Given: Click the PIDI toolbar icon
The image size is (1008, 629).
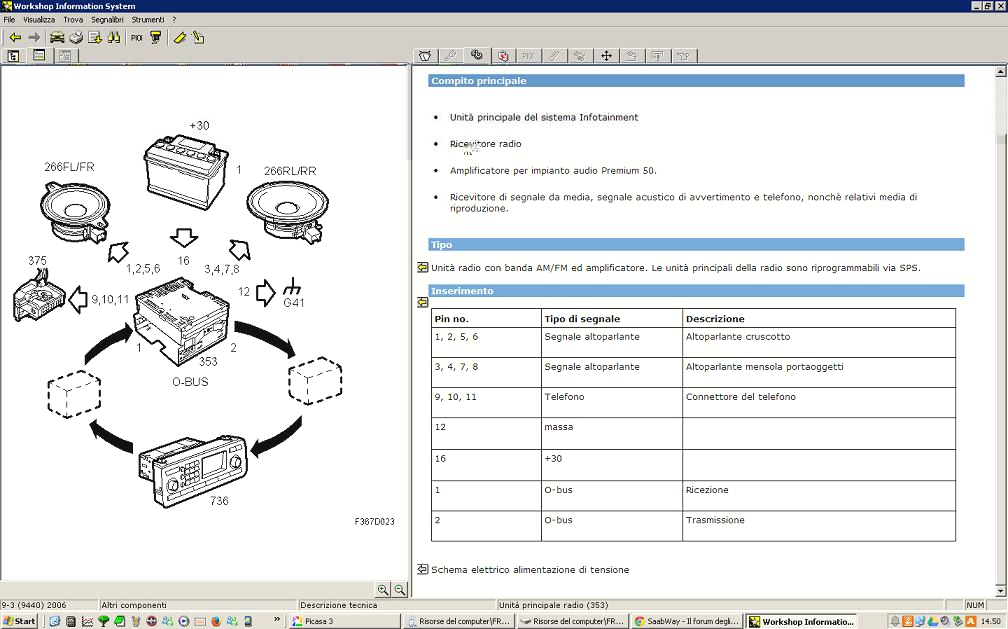Looking at the screenshot, I should tap(136, 38).
